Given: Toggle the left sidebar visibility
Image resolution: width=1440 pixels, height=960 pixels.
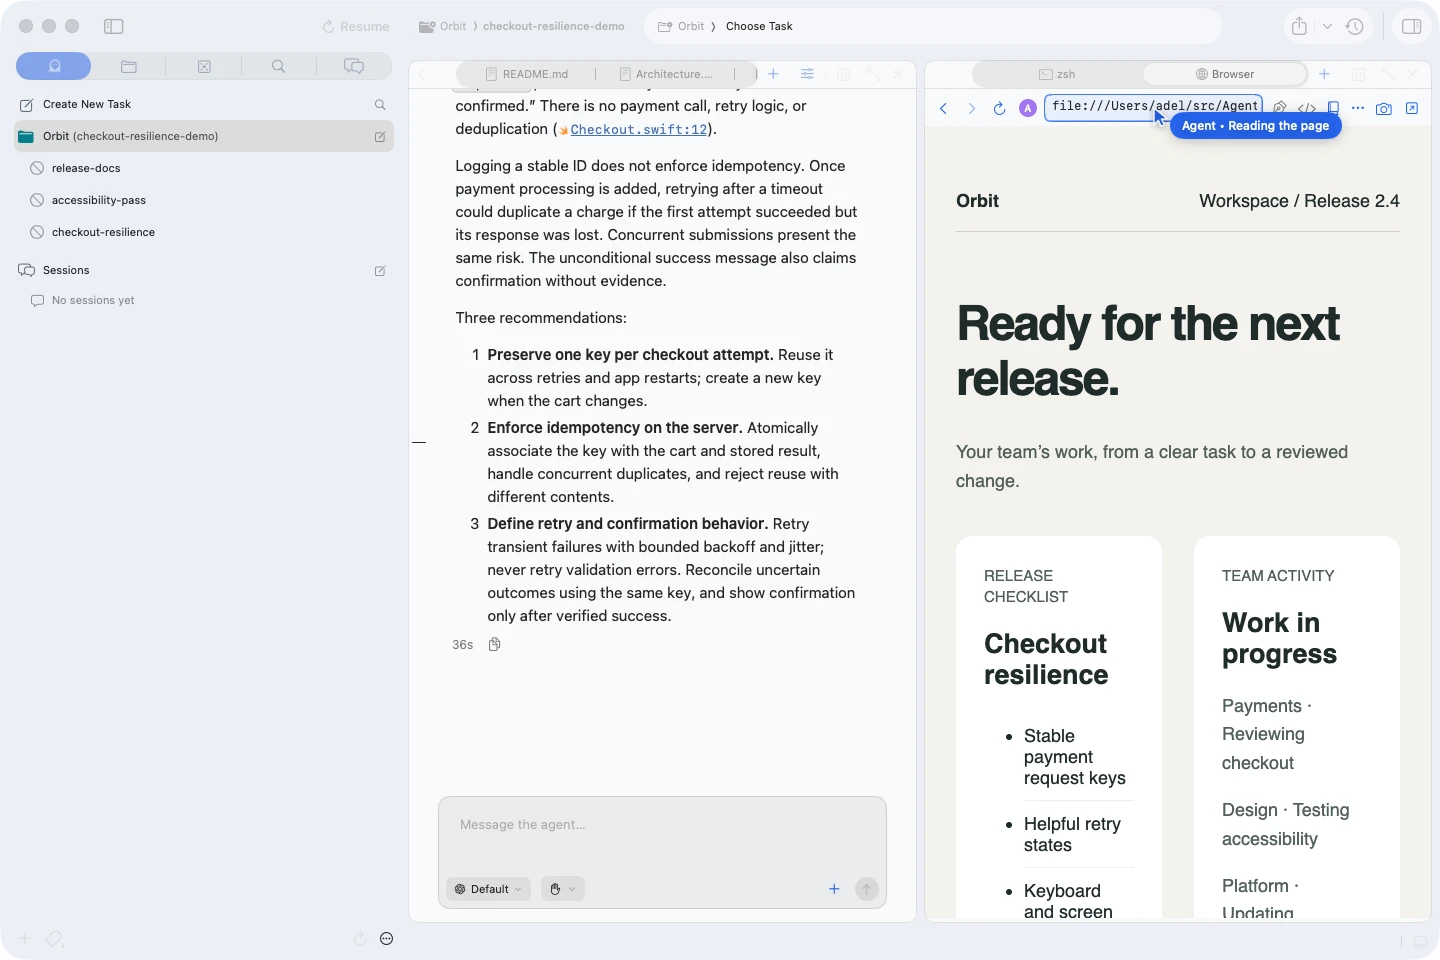Looking at the screenshot, I should [114, 26].
